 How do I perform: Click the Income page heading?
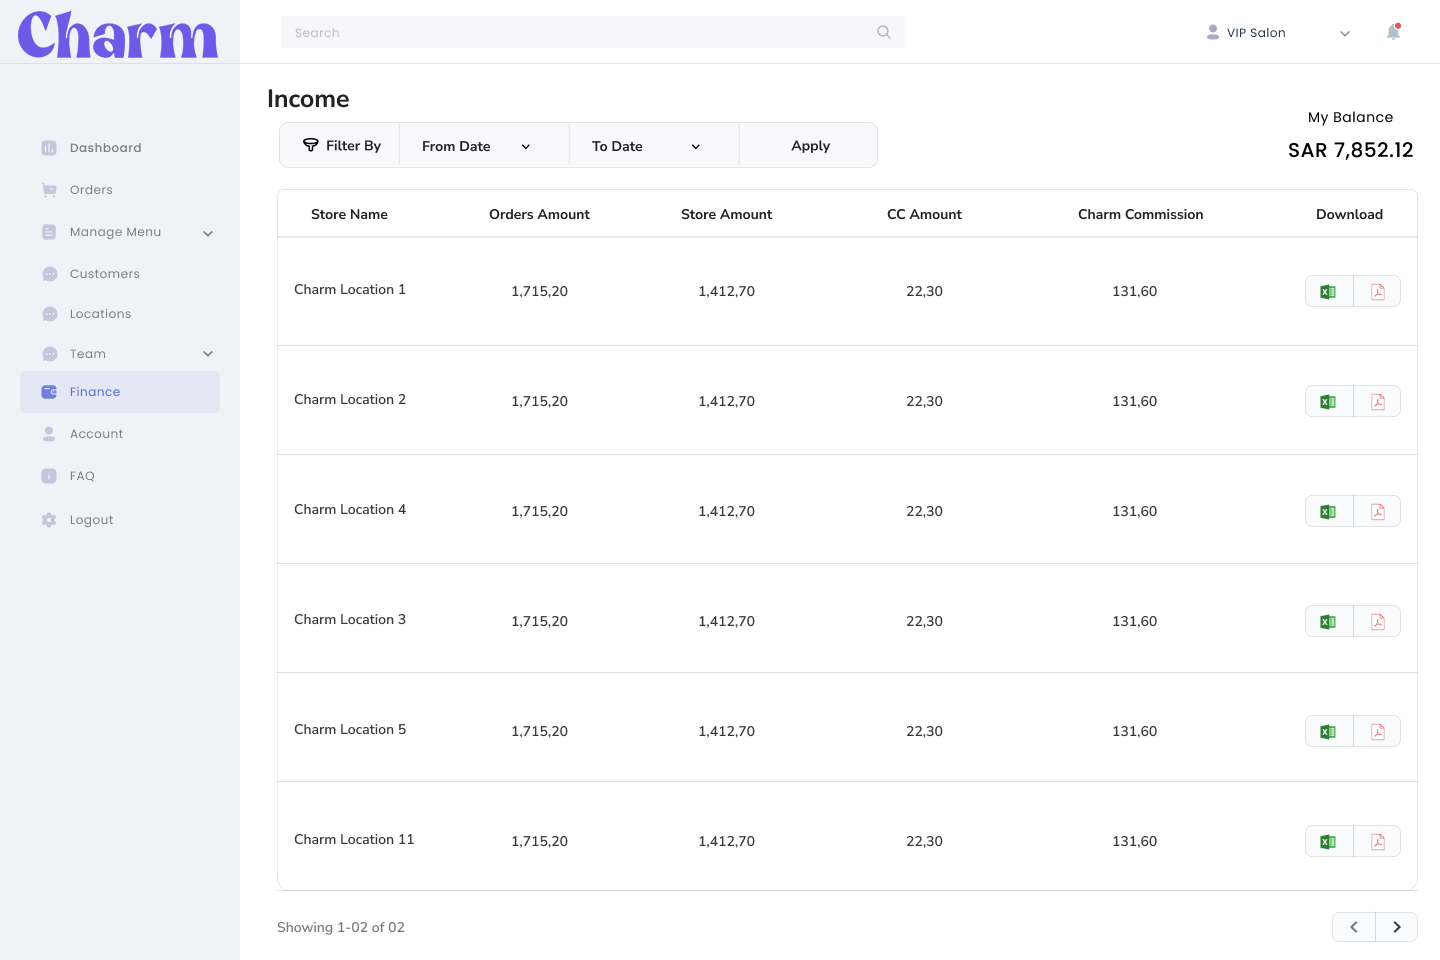click(308, 99)
